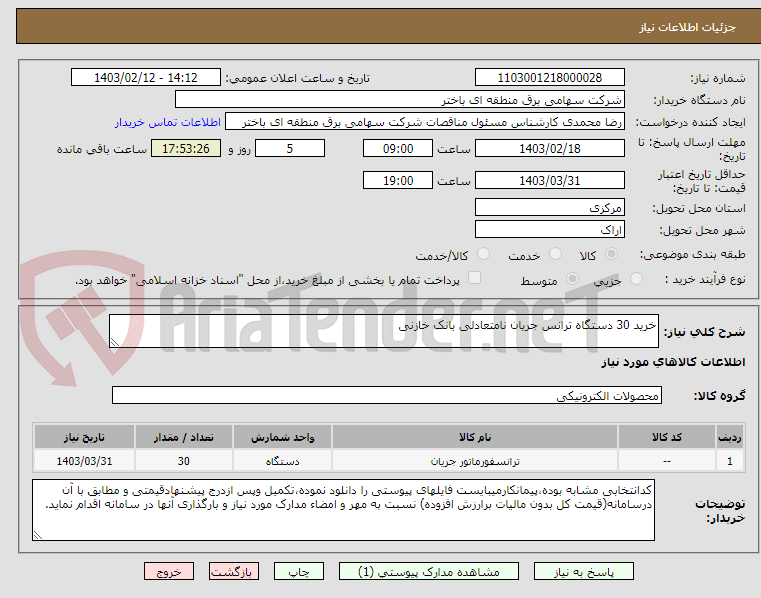Click the delivery city field اراک

[x=549, y=230]
